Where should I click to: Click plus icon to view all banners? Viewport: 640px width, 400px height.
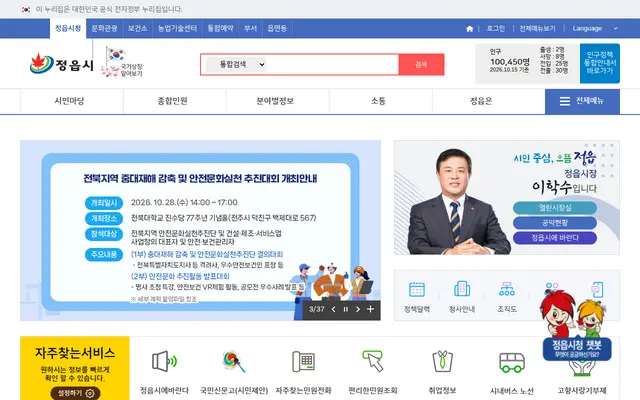click(x=370, y=309)
